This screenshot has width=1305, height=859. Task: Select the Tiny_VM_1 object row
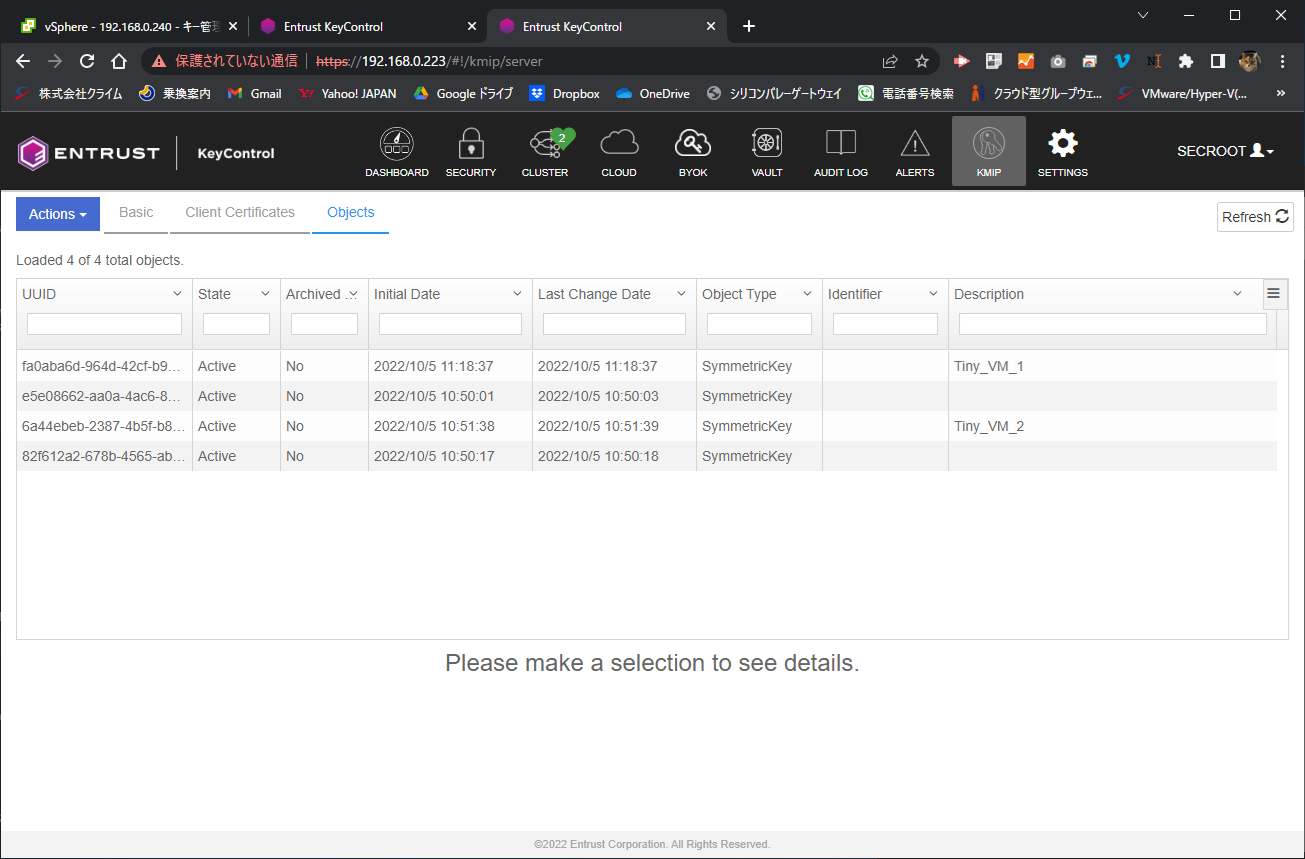coord(646,366)
